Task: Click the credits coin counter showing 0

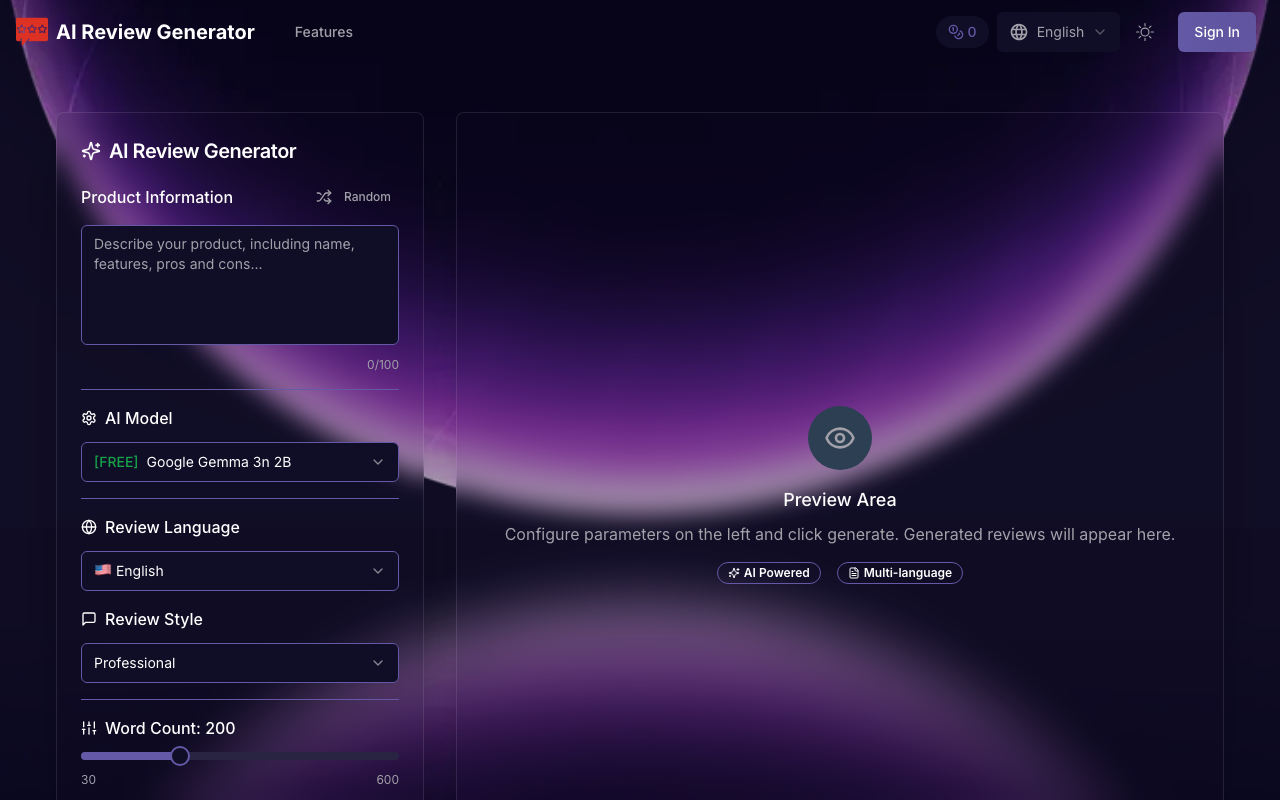Action: 962,32
